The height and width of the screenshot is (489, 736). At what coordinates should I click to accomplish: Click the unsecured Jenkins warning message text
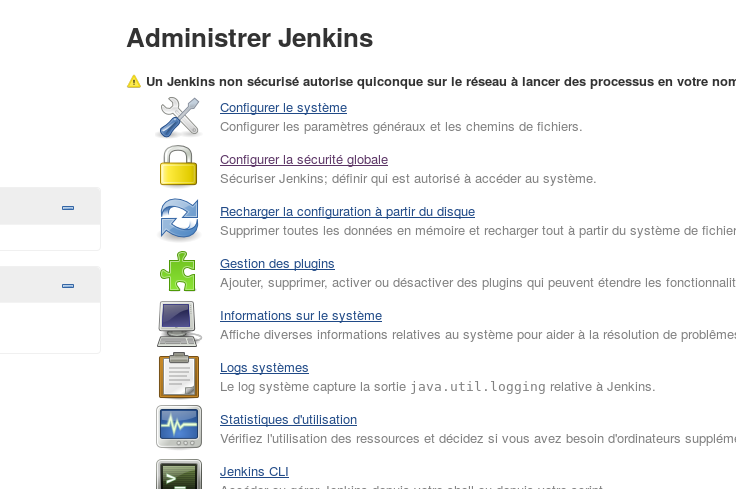tap(441, 82)
